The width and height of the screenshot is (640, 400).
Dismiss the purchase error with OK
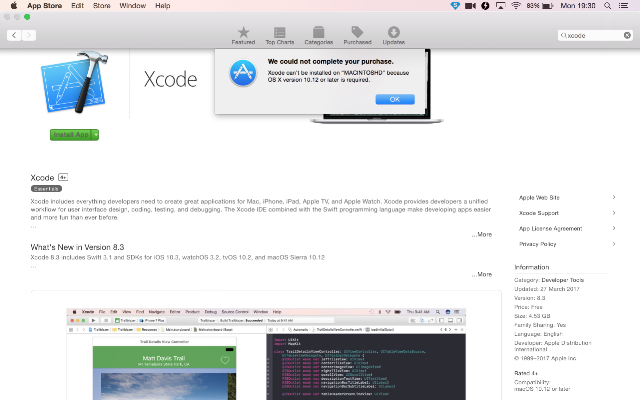tap(395, 99)
